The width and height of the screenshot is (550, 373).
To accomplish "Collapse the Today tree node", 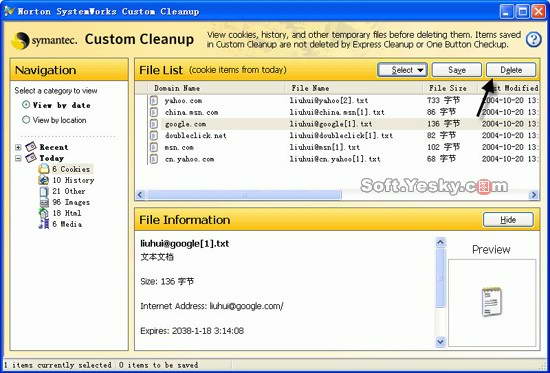I will pyautogui.click(x=18, y=158).
